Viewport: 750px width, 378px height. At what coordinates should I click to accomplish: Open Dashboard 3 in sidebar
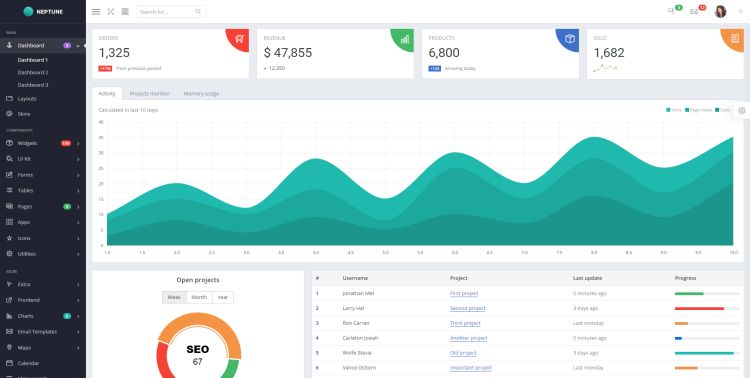coord(33,85)
